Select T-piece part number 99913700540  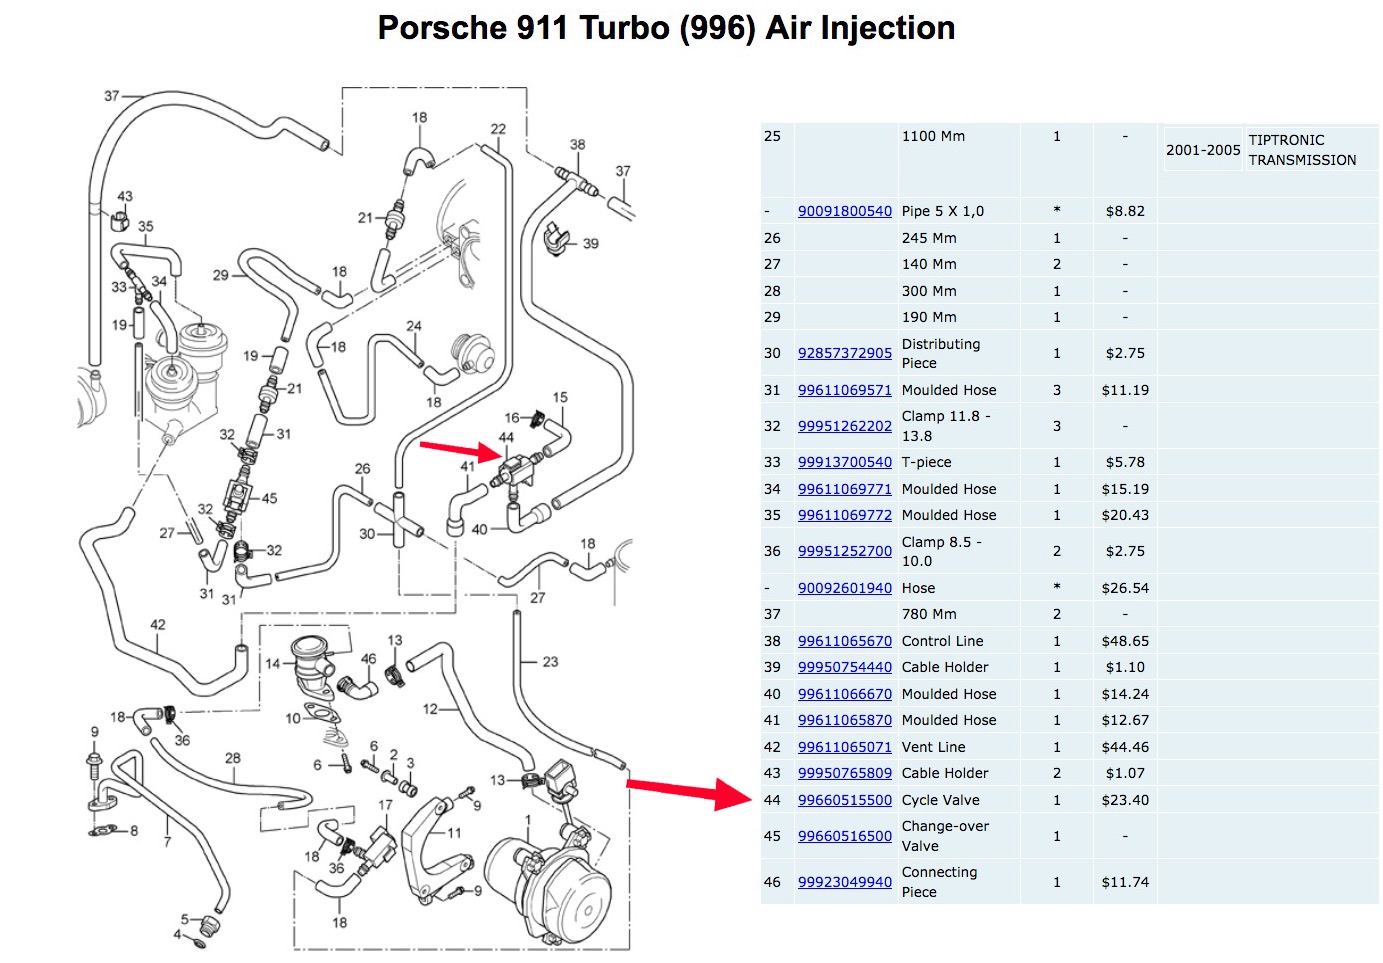(844, 462)
